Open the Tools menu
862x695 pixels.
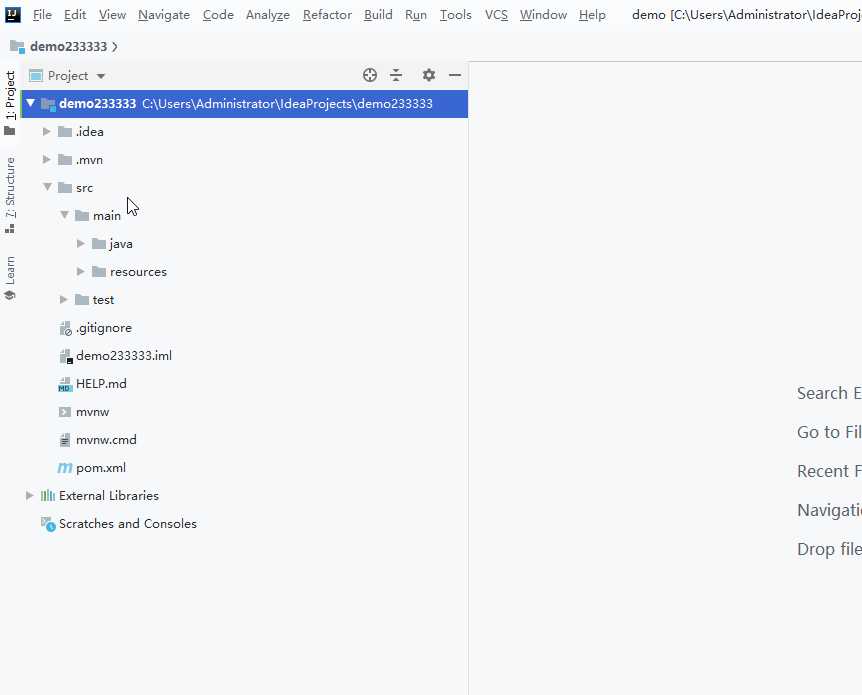456,15
